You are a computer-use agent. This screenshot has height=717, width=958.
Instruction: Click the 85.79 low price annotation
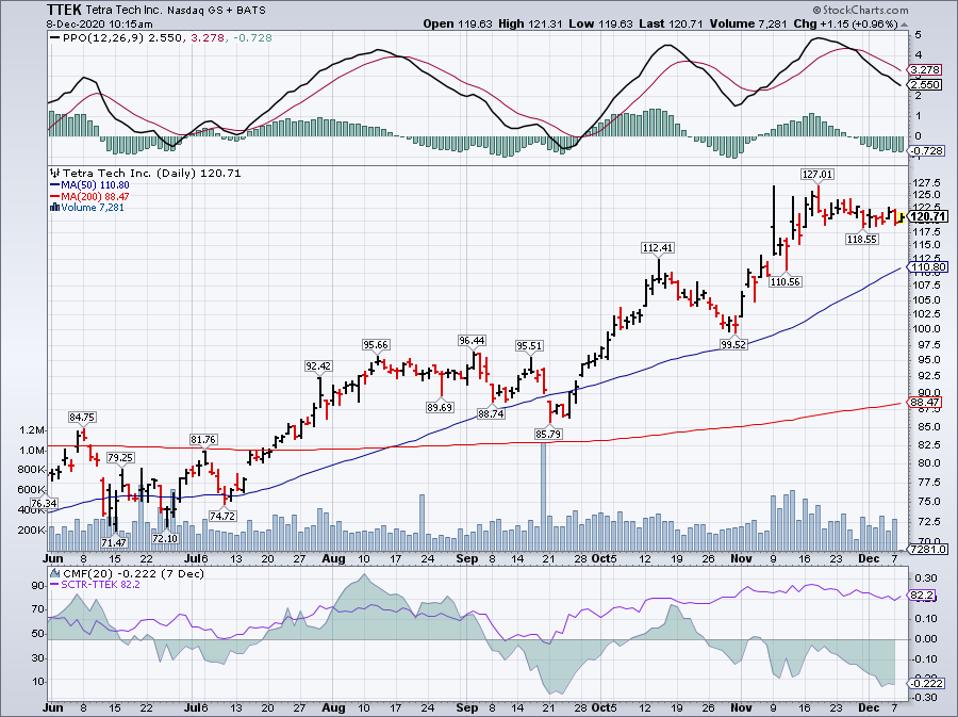pos(548,434)
